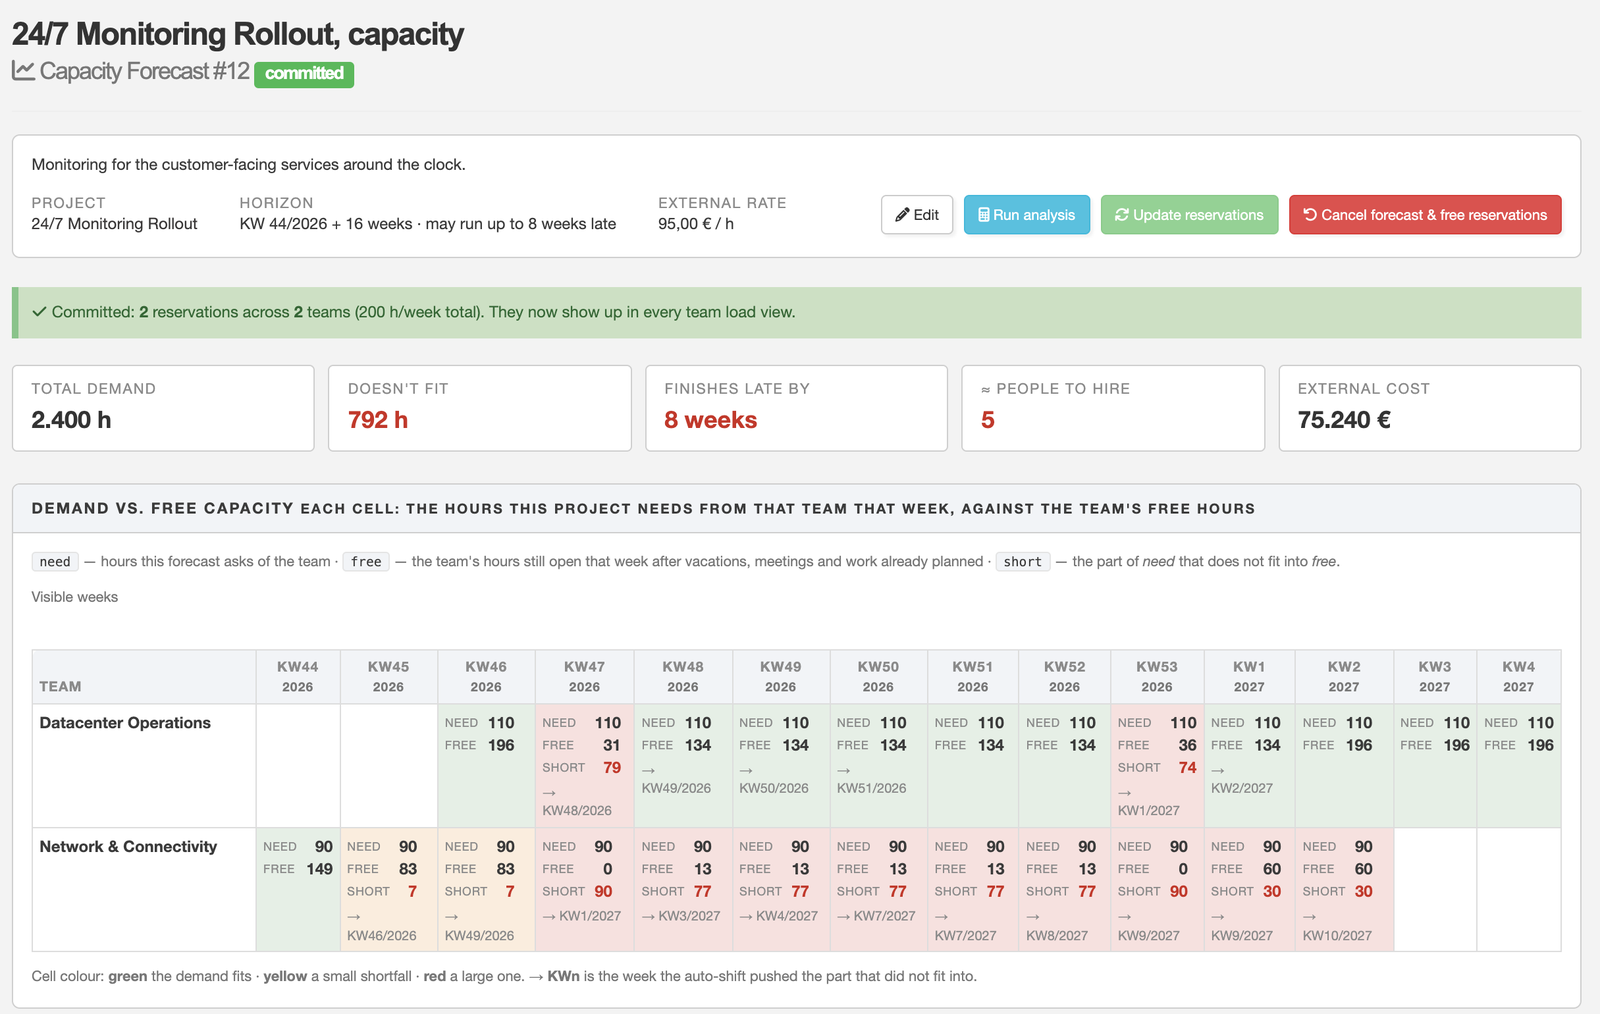Click the undo icon in Cancel forecast button

[x=1310, y=215]
